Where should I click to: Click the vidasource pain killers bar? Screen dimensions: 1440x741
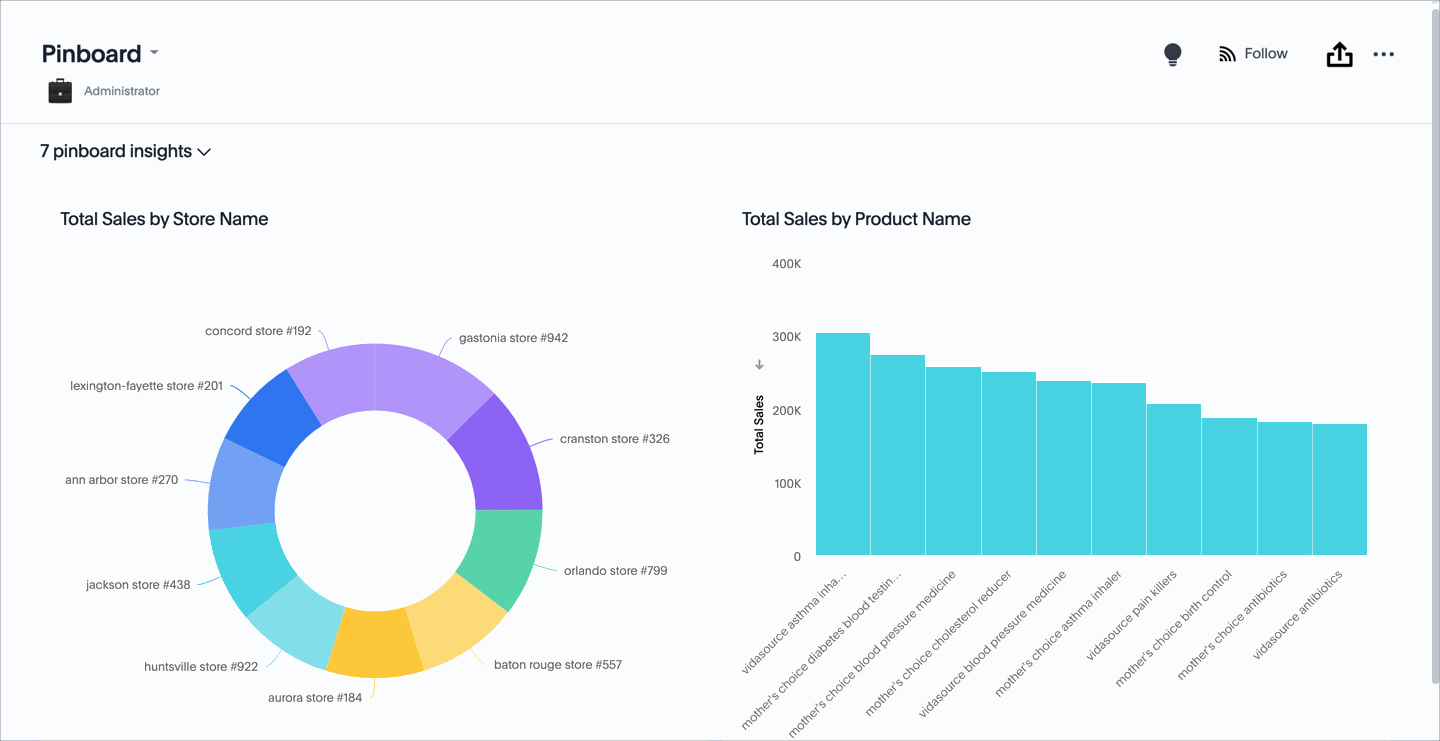tap(1173, 479)
